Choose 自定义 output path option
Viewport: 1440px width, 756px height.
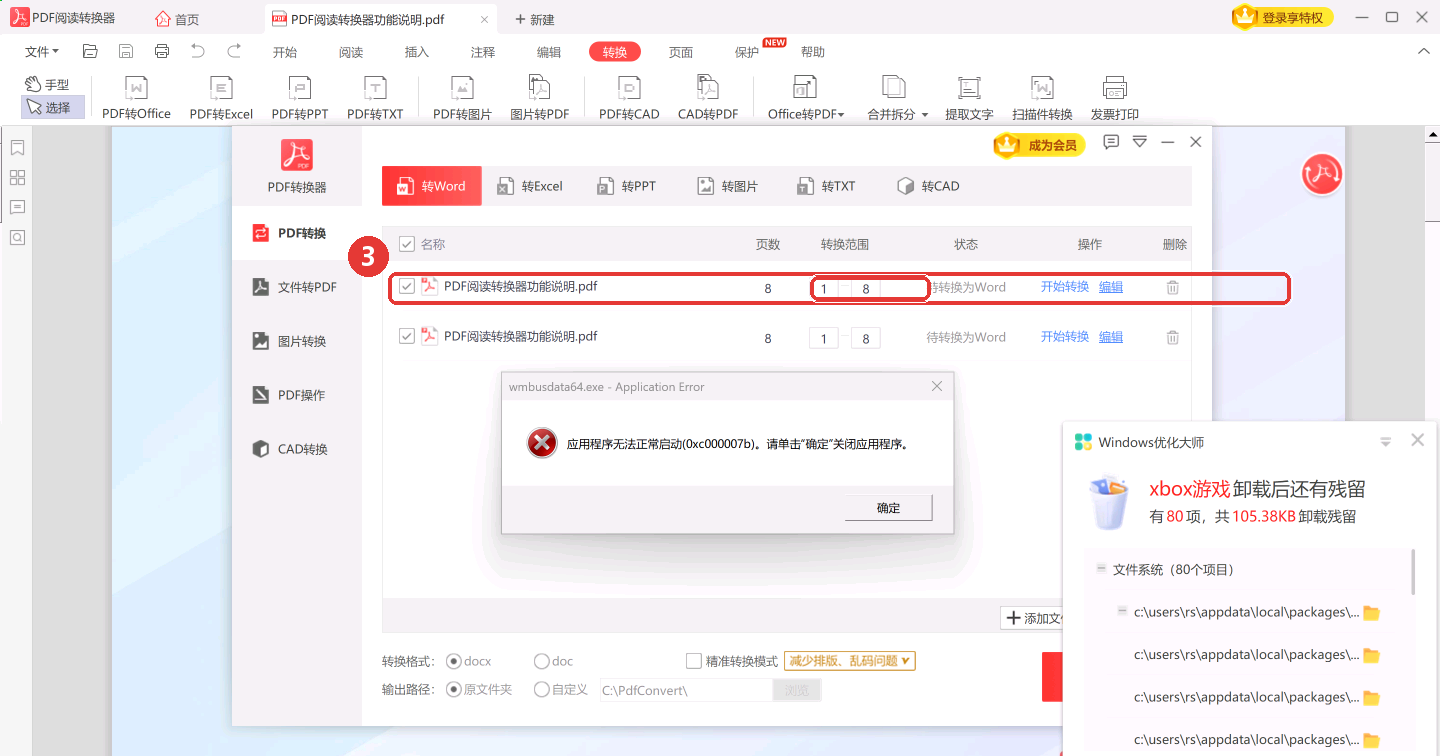pyautogui.click(x=542, y=689)
